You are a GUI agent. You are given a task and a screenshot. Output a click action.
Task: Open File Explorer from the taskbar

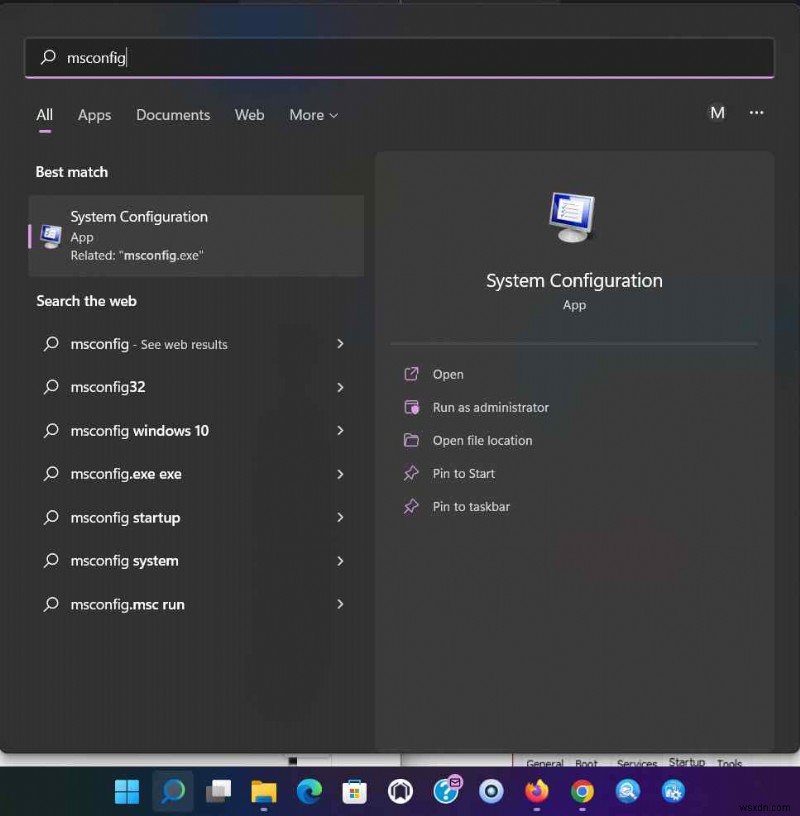(264, 791)
